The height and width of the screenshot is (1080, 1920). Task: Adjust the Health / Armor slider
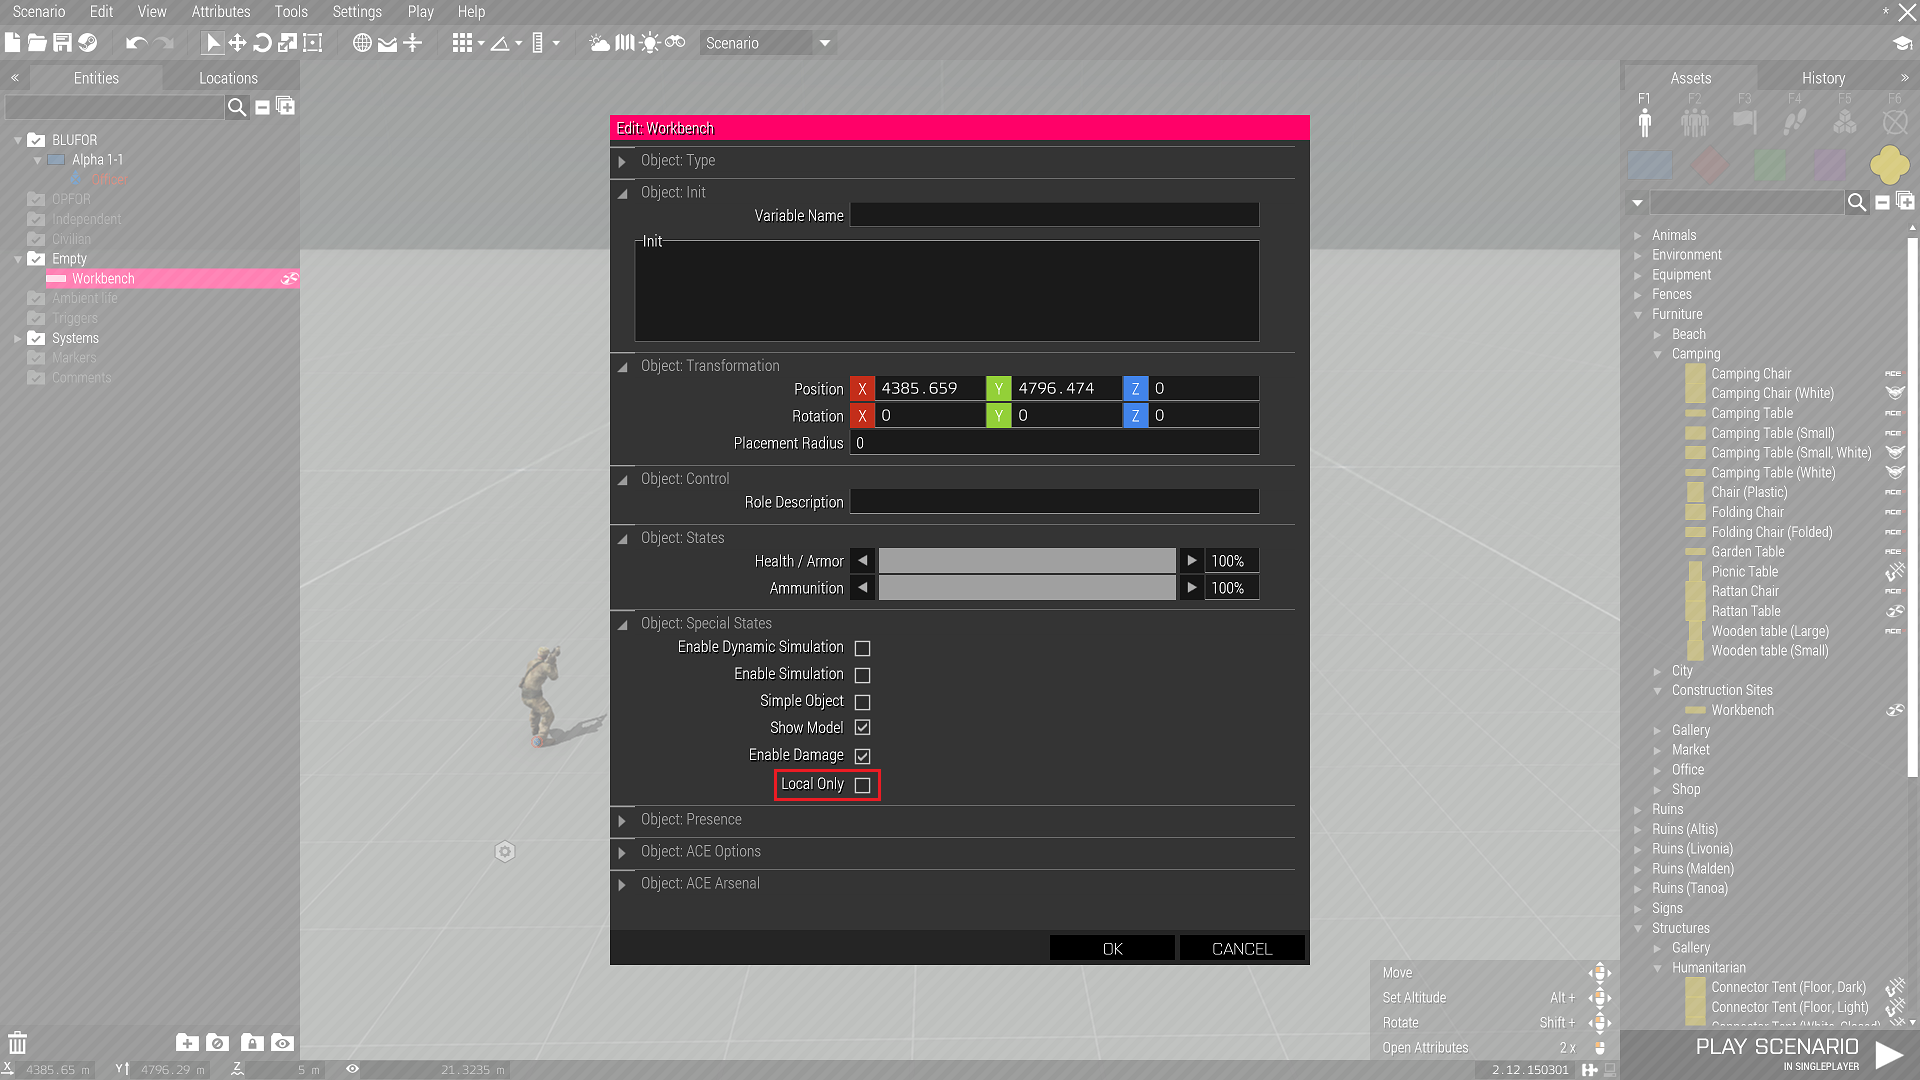[x=1027, y=561]
